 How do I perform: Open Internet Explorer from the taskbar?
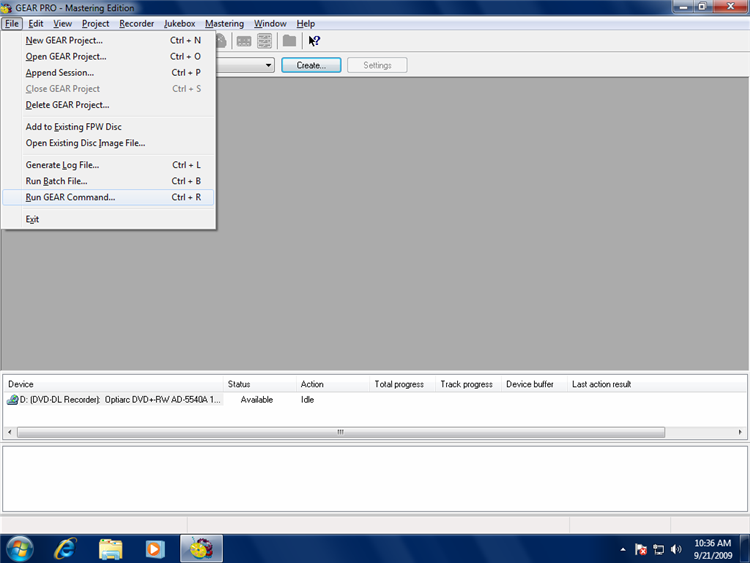point(66,548)
